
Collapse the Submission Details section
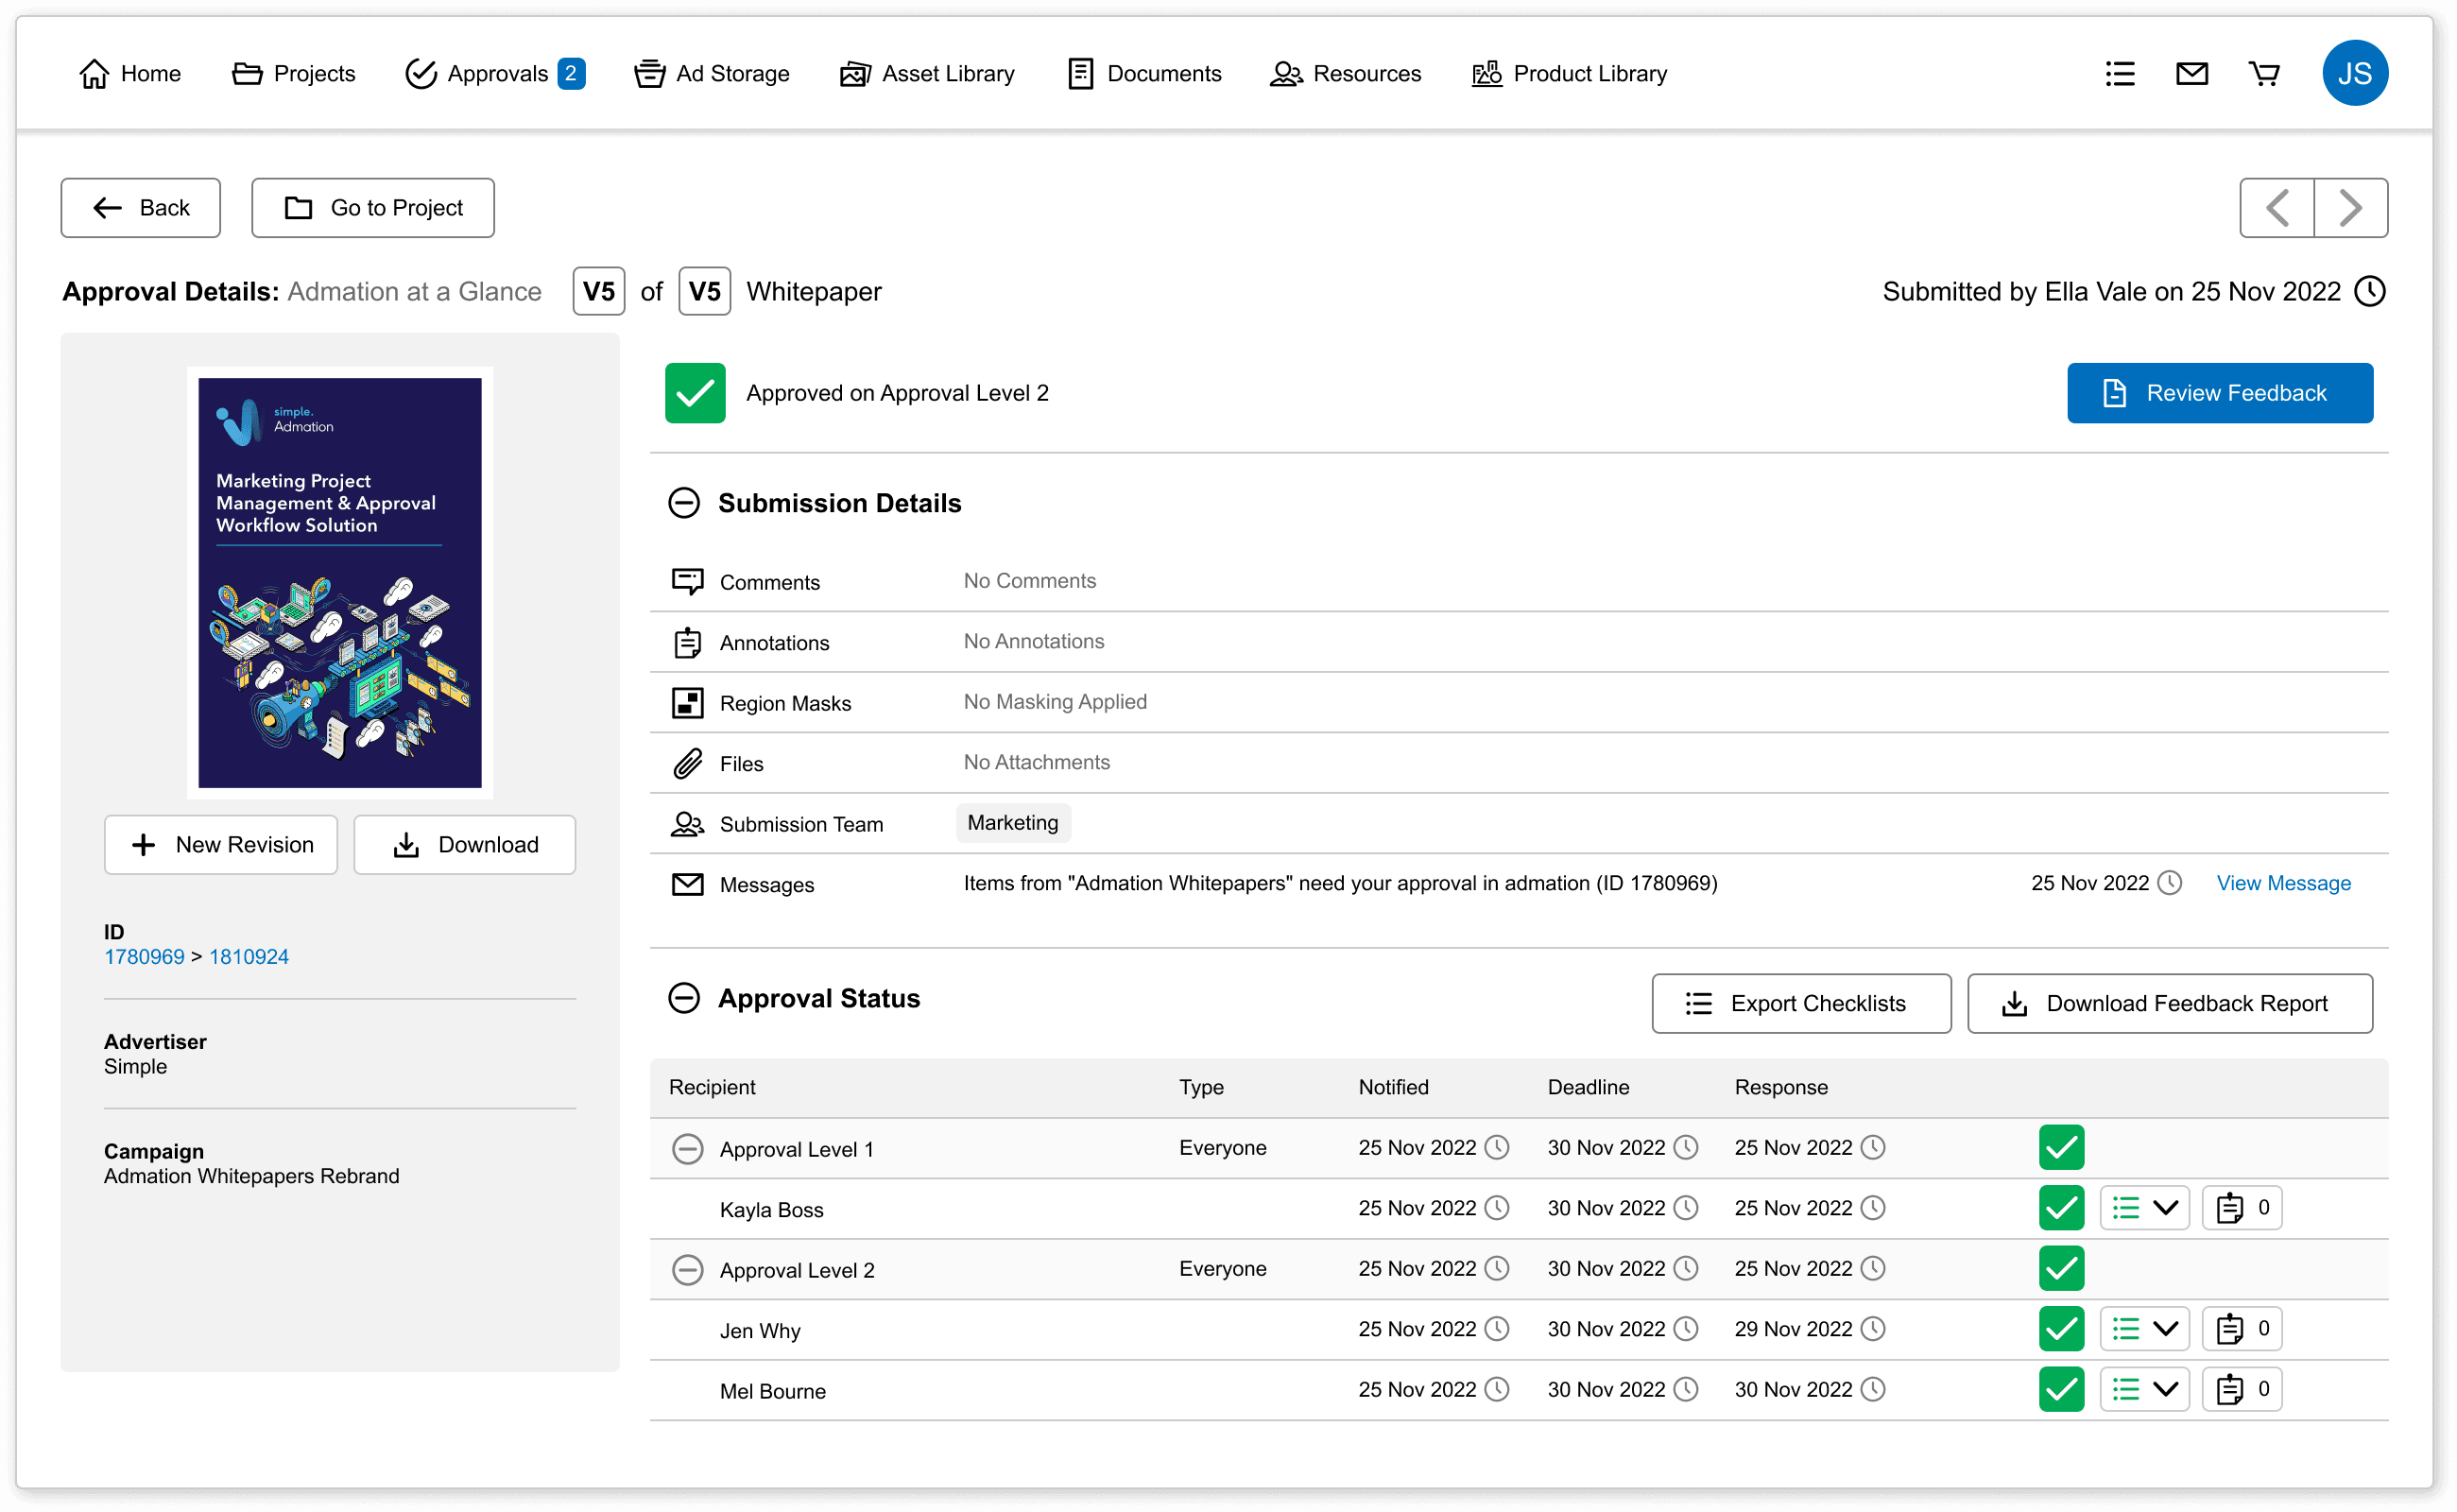coord(685,503)
